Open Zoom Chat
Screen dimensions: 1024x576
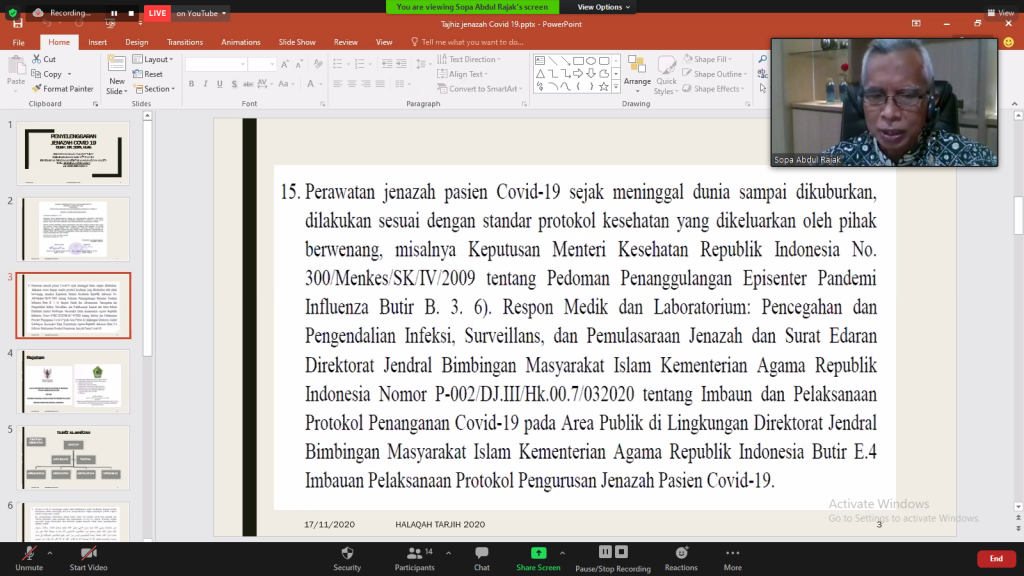pos(482,558)
